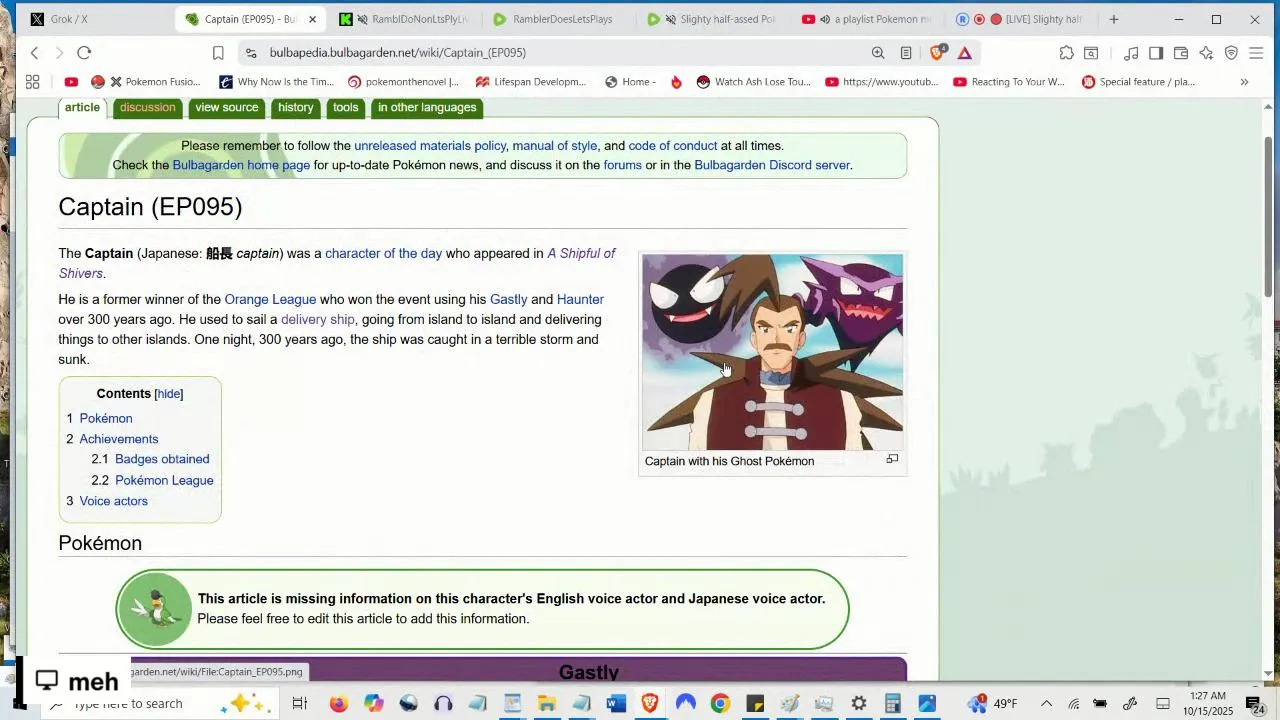Visit the Bulbagarden home page link
This screenshot has width=1280, height=720.
[x=241, y=165]
